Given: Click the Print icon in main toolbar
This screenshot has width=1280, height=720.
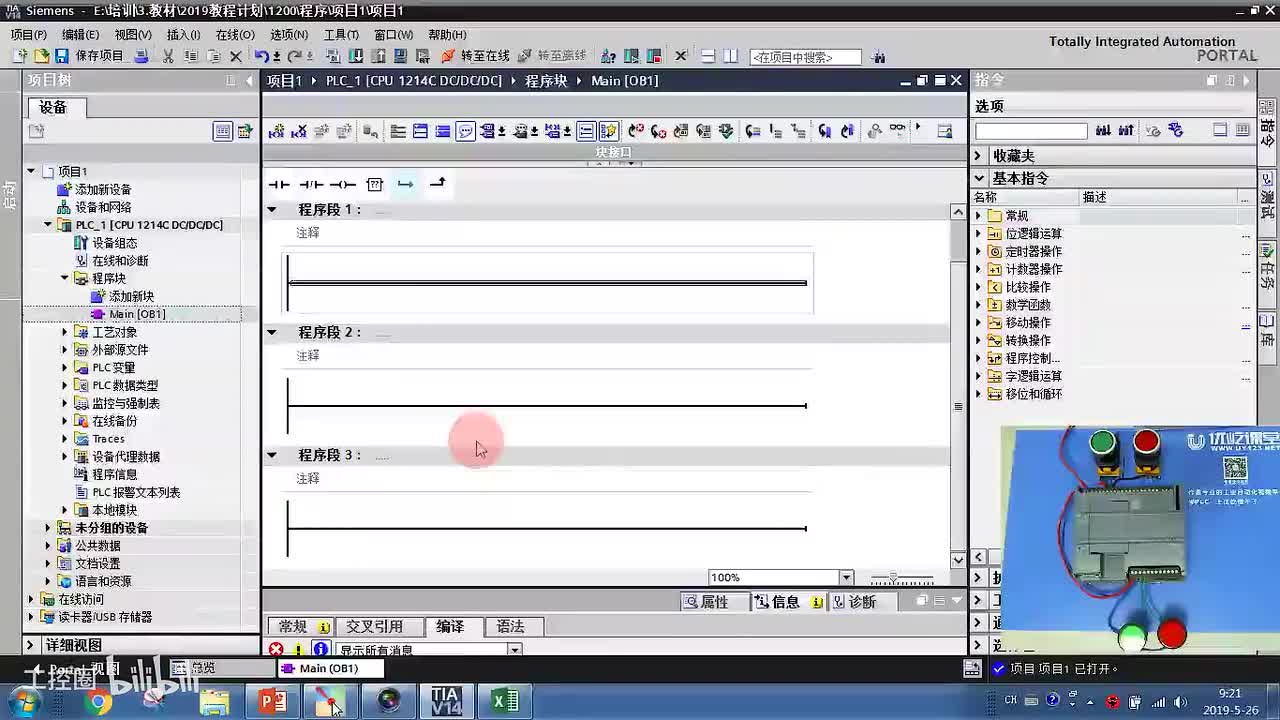Looking at the screenshot, I should 141,56.
